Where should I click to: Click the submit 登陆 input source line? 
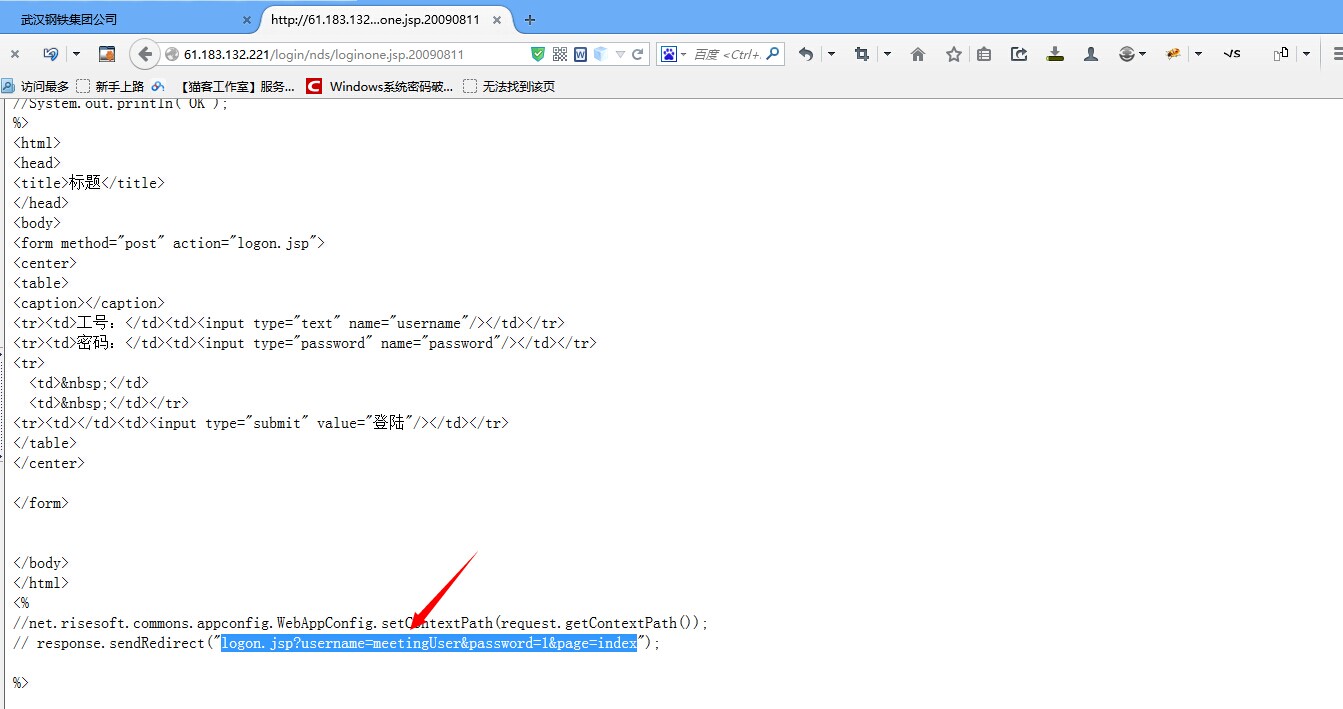261,423
